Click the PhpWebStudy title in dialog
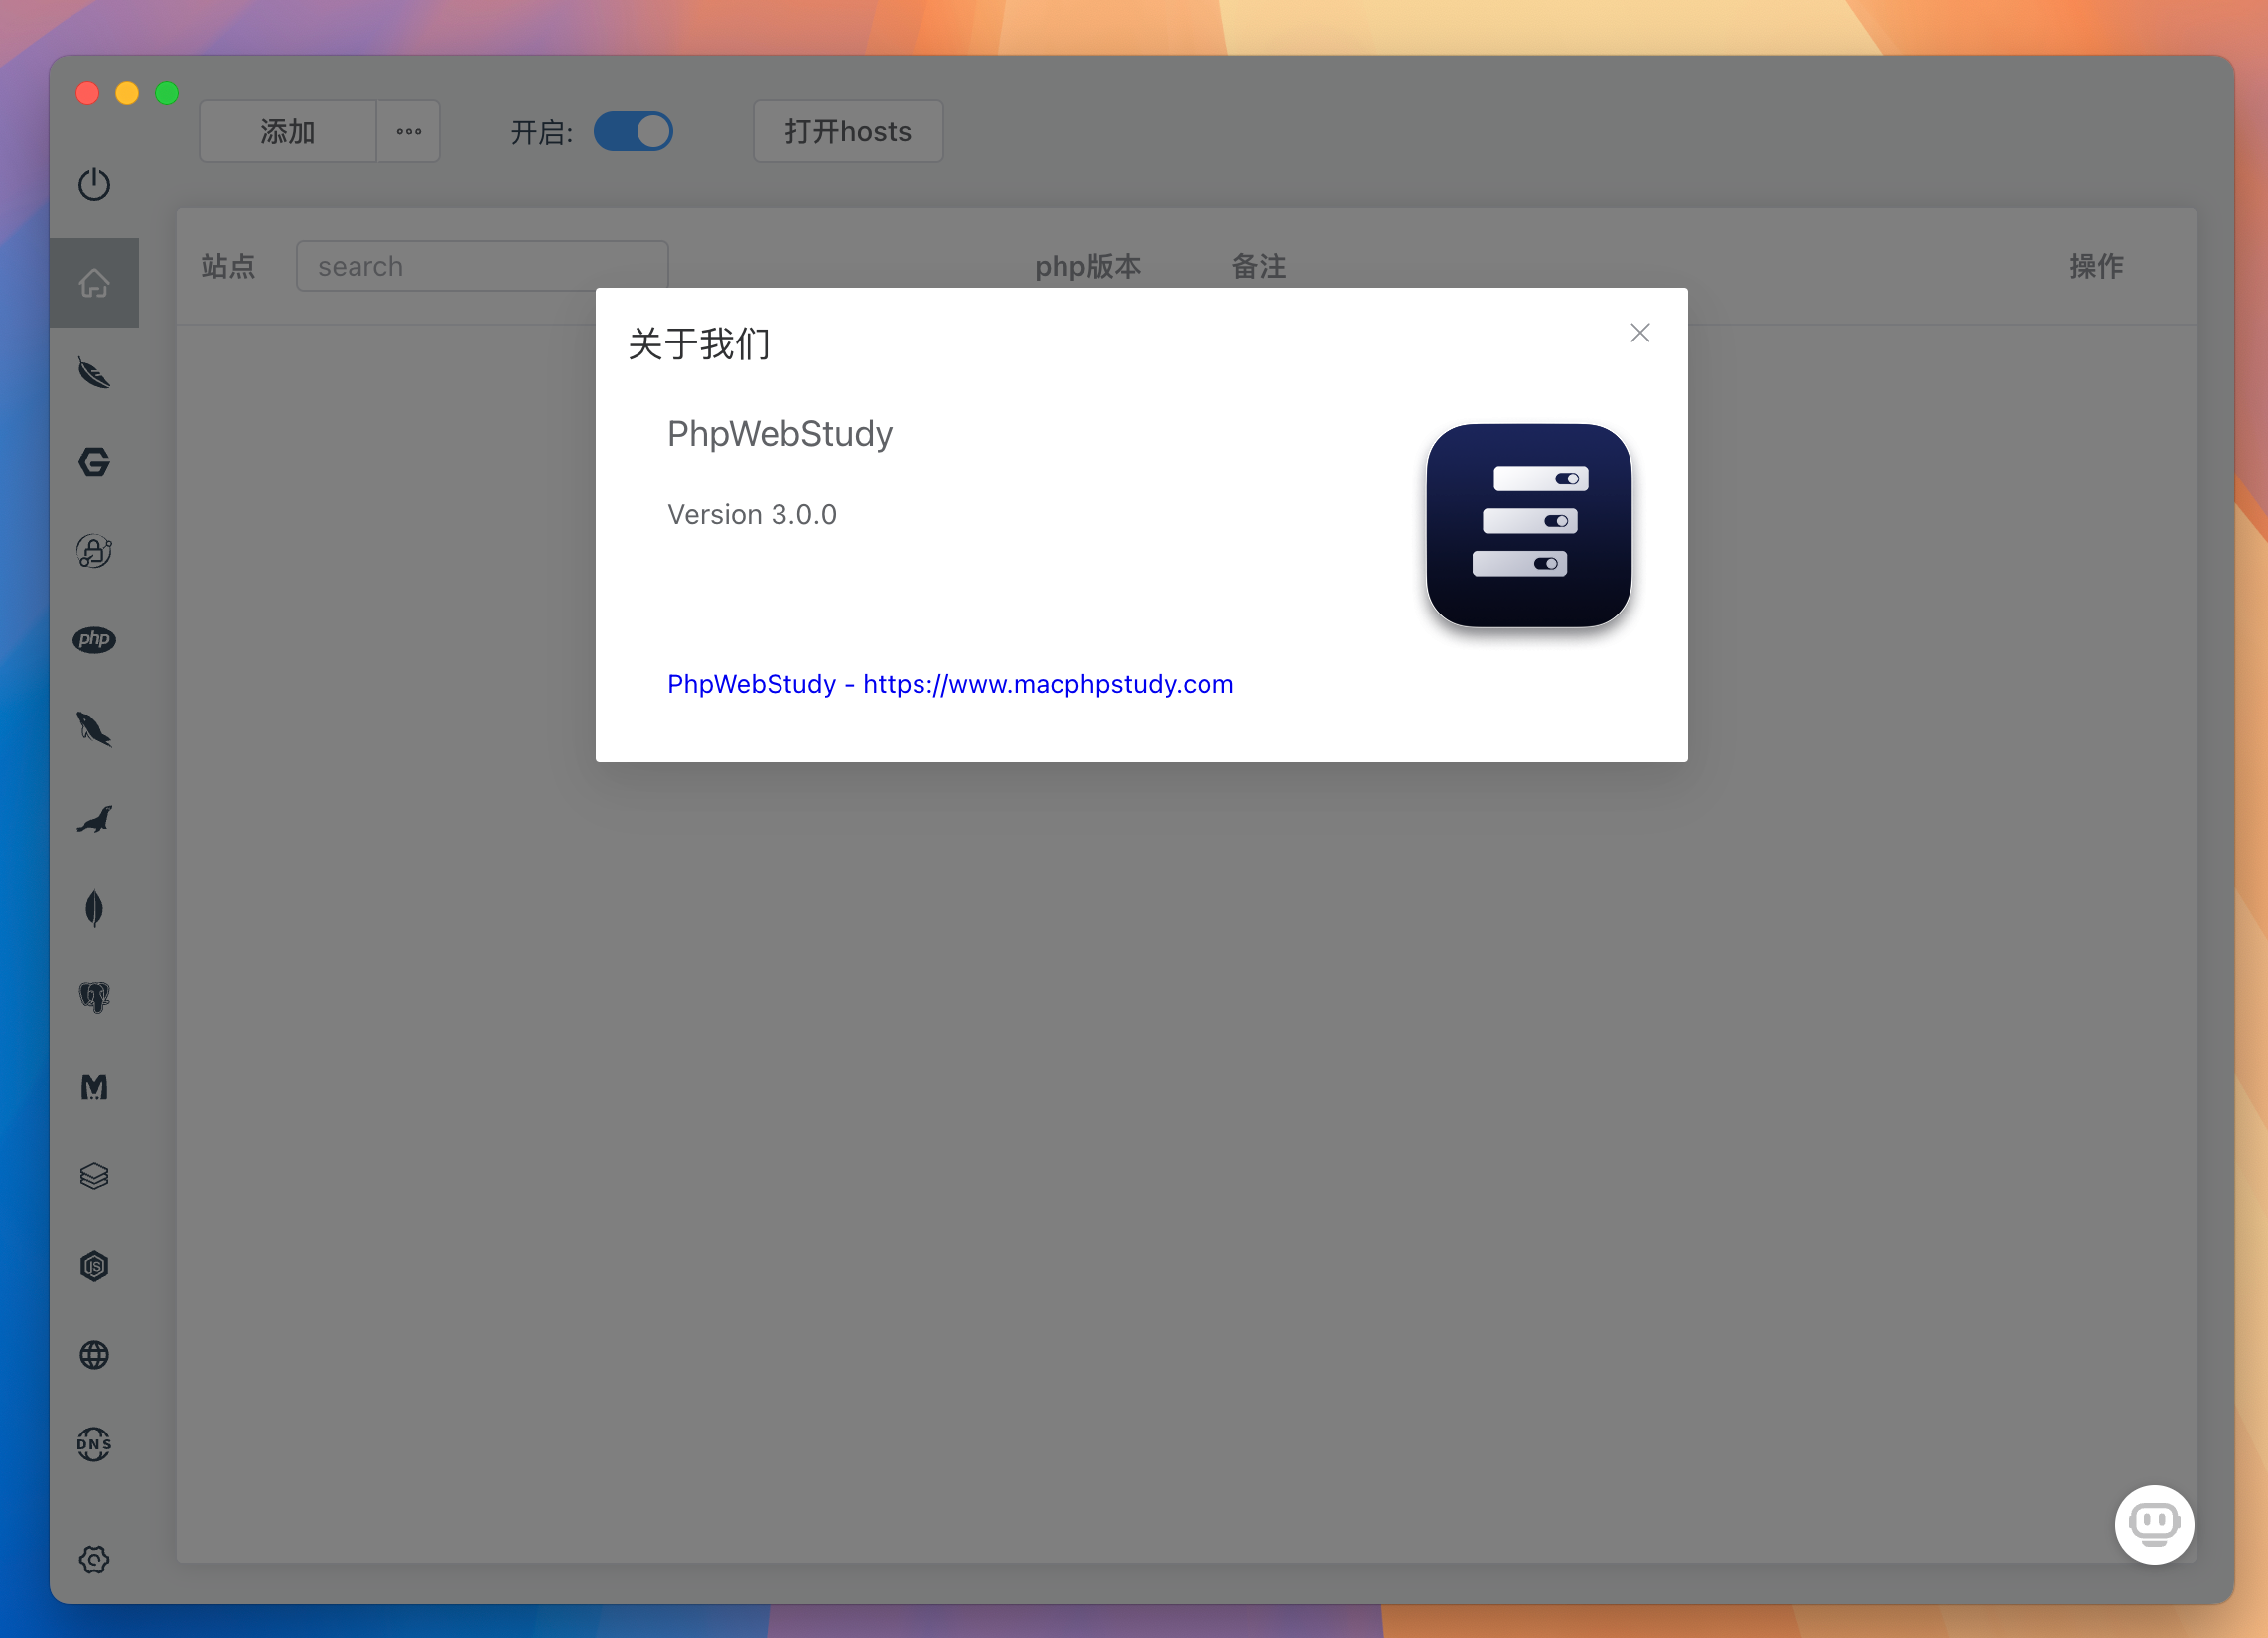The width and height of the screenshot is (2268, 1638). [780, 434]
